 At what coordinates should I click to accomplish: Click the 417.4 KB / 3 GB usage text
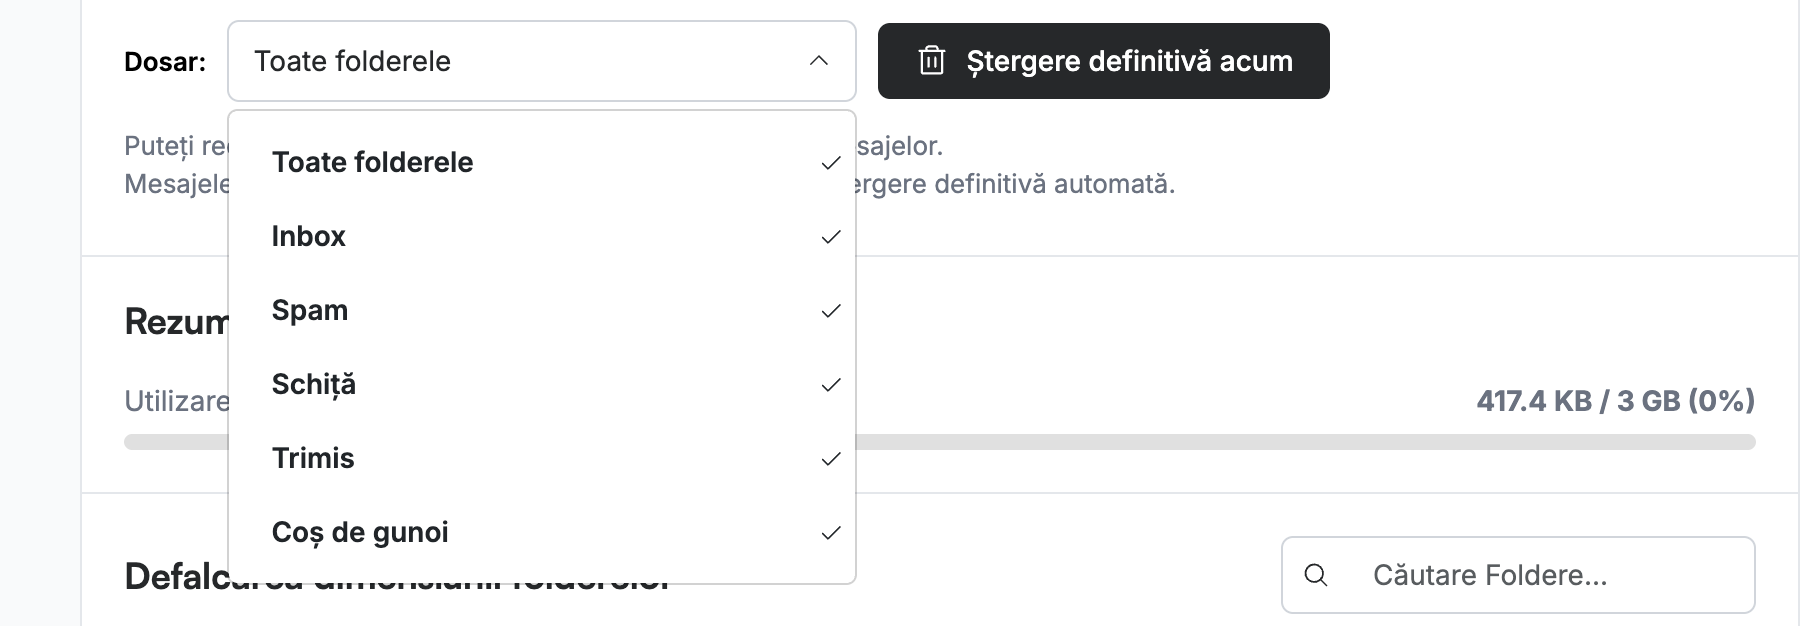point(1615,401)
